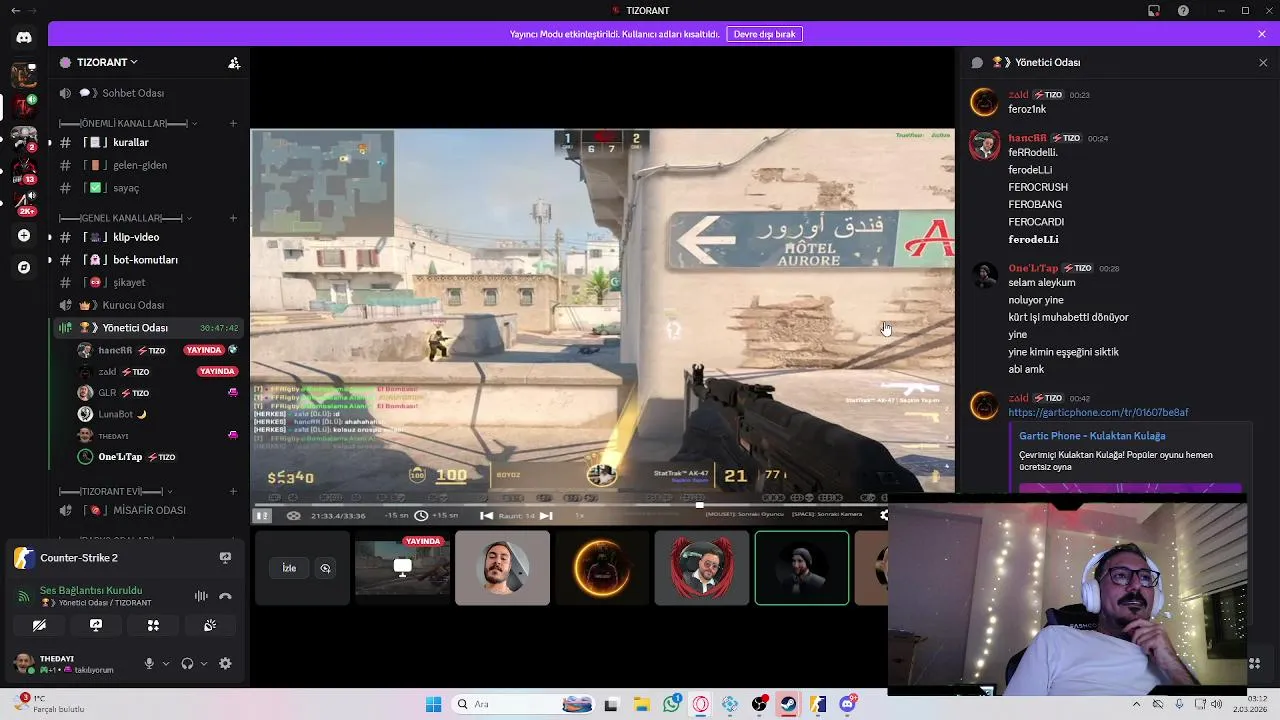The height and width of the screenshot is (720, 1280).
Task: Open the YAYINDA stream thumbnail
Action: 402,568
